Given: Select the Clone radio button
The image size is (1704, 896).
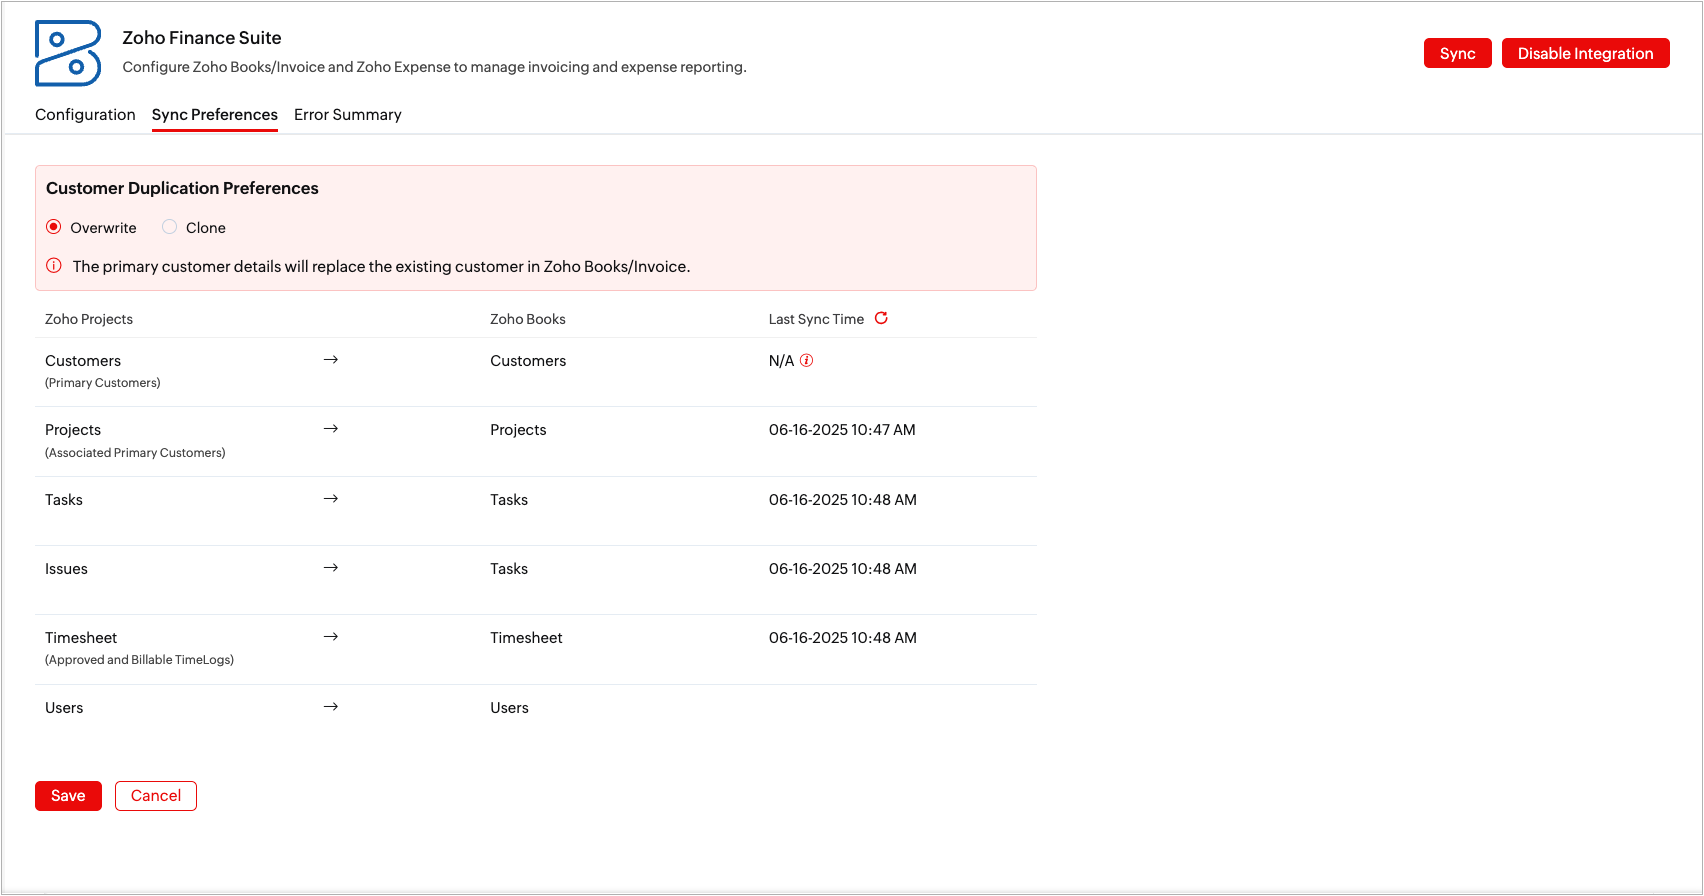Looking at the screenshot, I should coord(170,227).
